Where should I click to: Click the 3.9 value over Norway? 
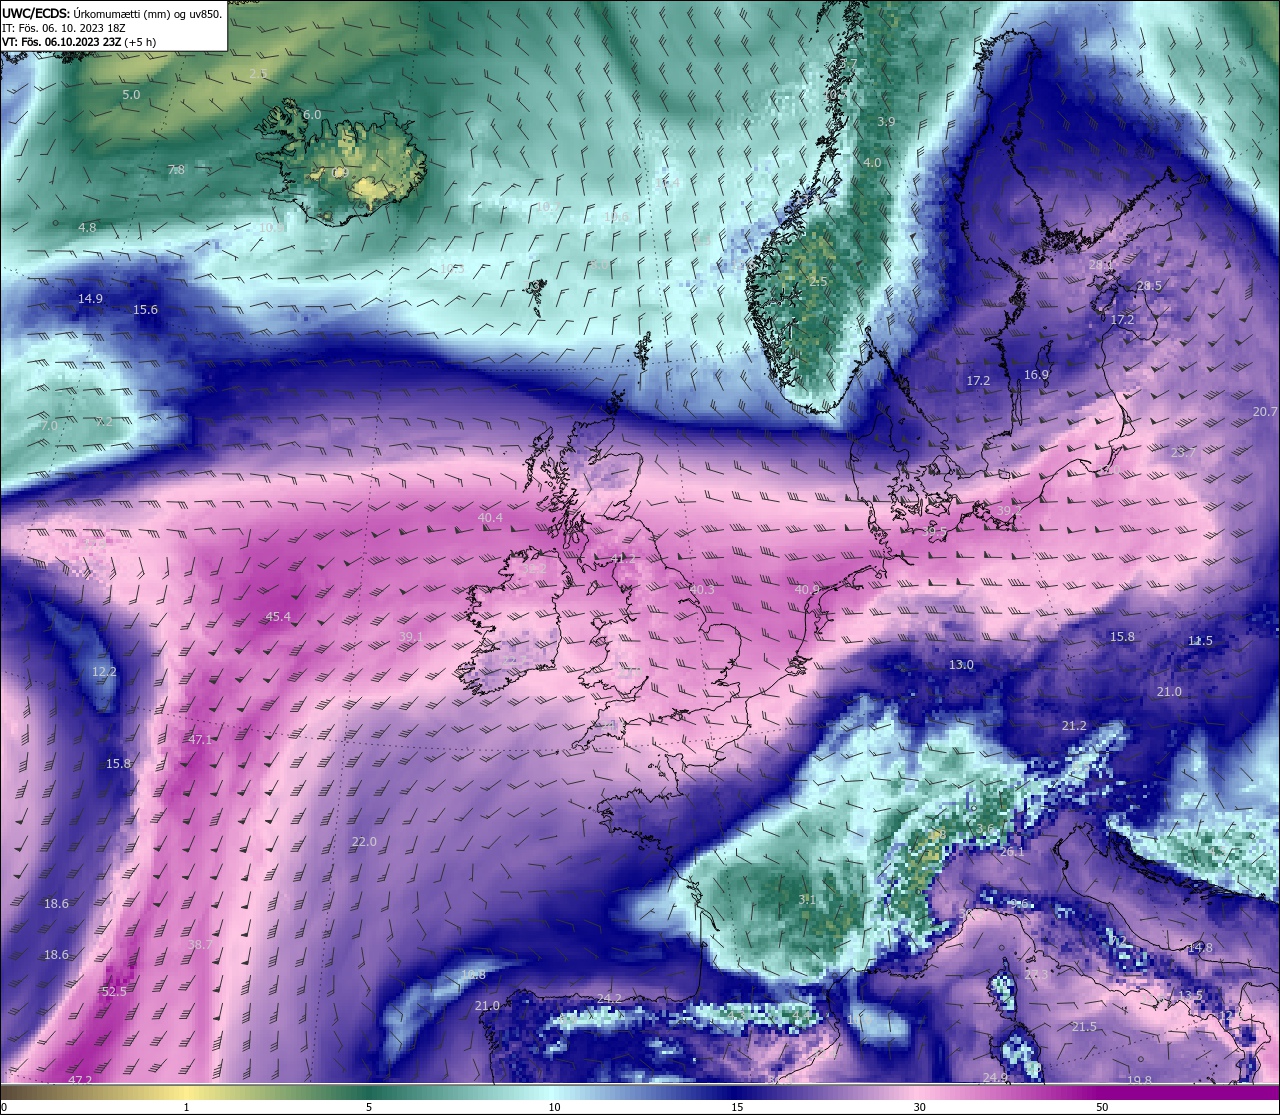(886, 122)
